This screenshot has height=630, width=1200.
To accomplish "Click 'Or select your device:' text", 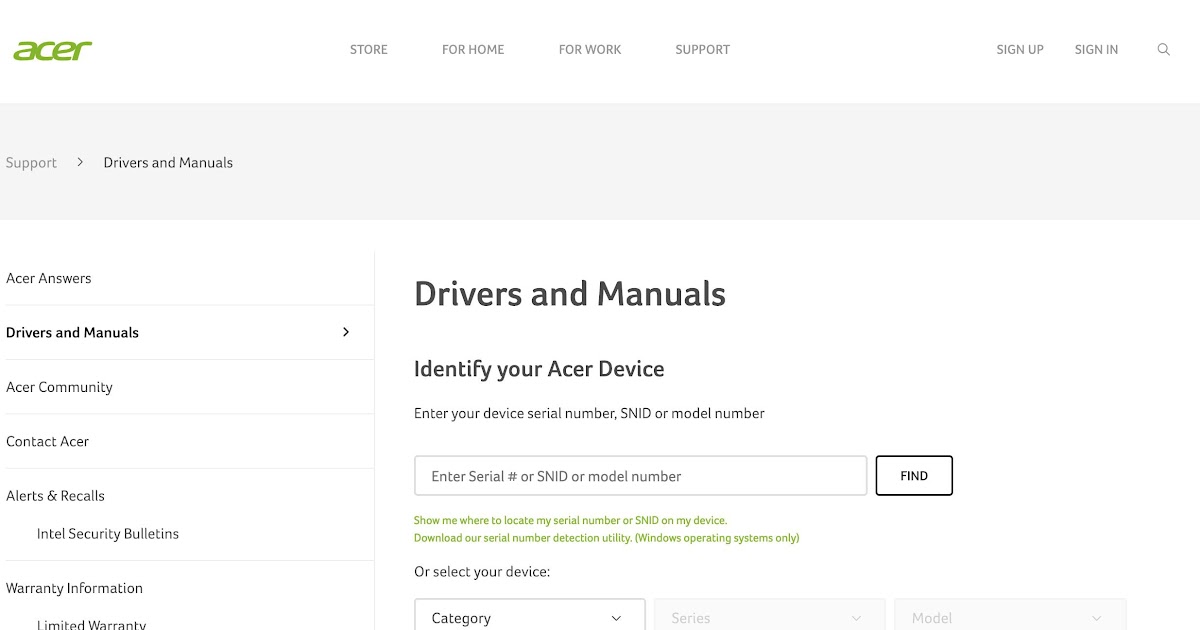I will 482,572.
